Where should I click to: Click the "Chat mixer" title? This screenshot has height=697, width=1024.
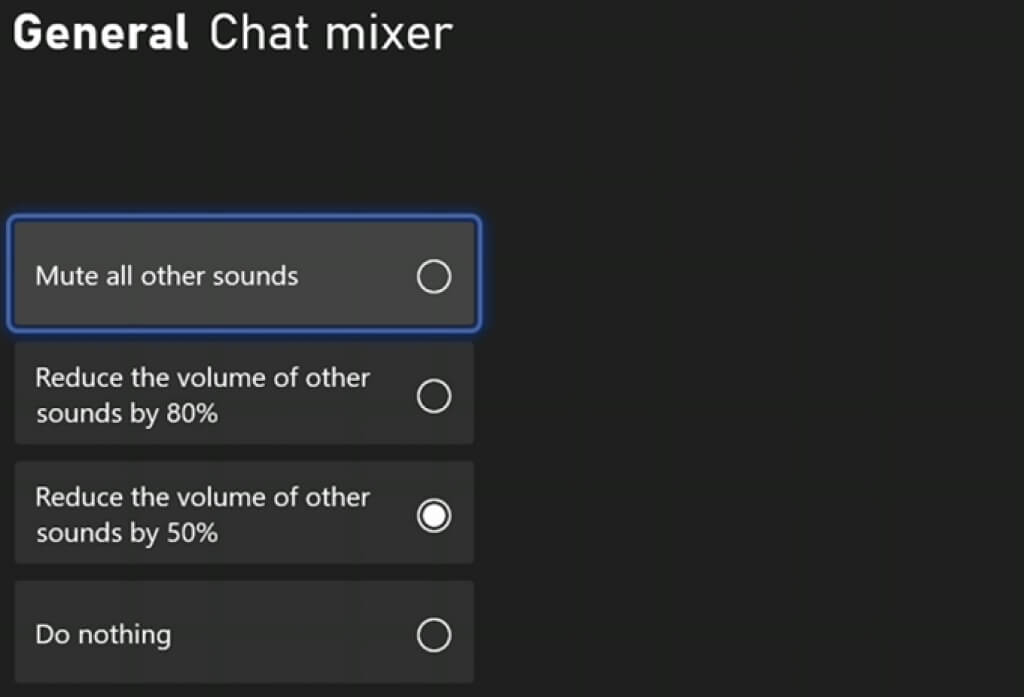pyautogui.click(x=330, y=33)
